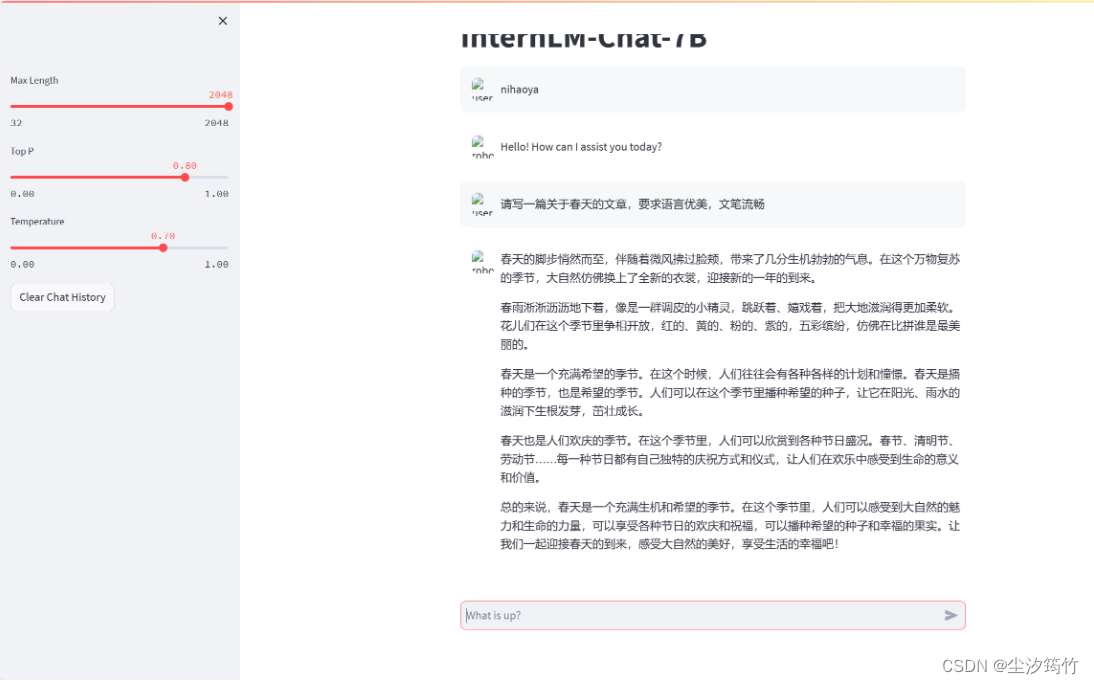1094x684 pixels.
Task: Click the Max Length label
Action: tap(34, 80)
